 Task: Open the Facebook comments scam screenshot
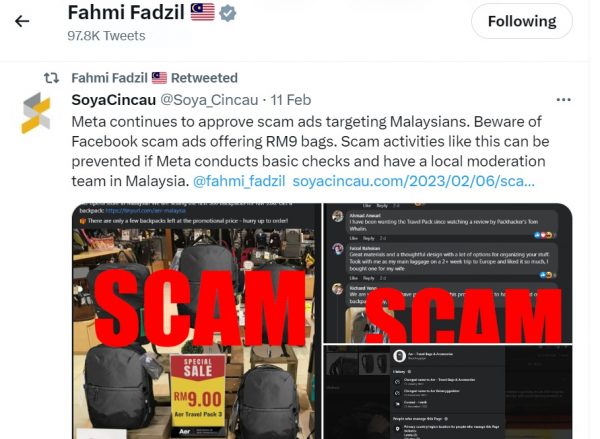point(448,273)
